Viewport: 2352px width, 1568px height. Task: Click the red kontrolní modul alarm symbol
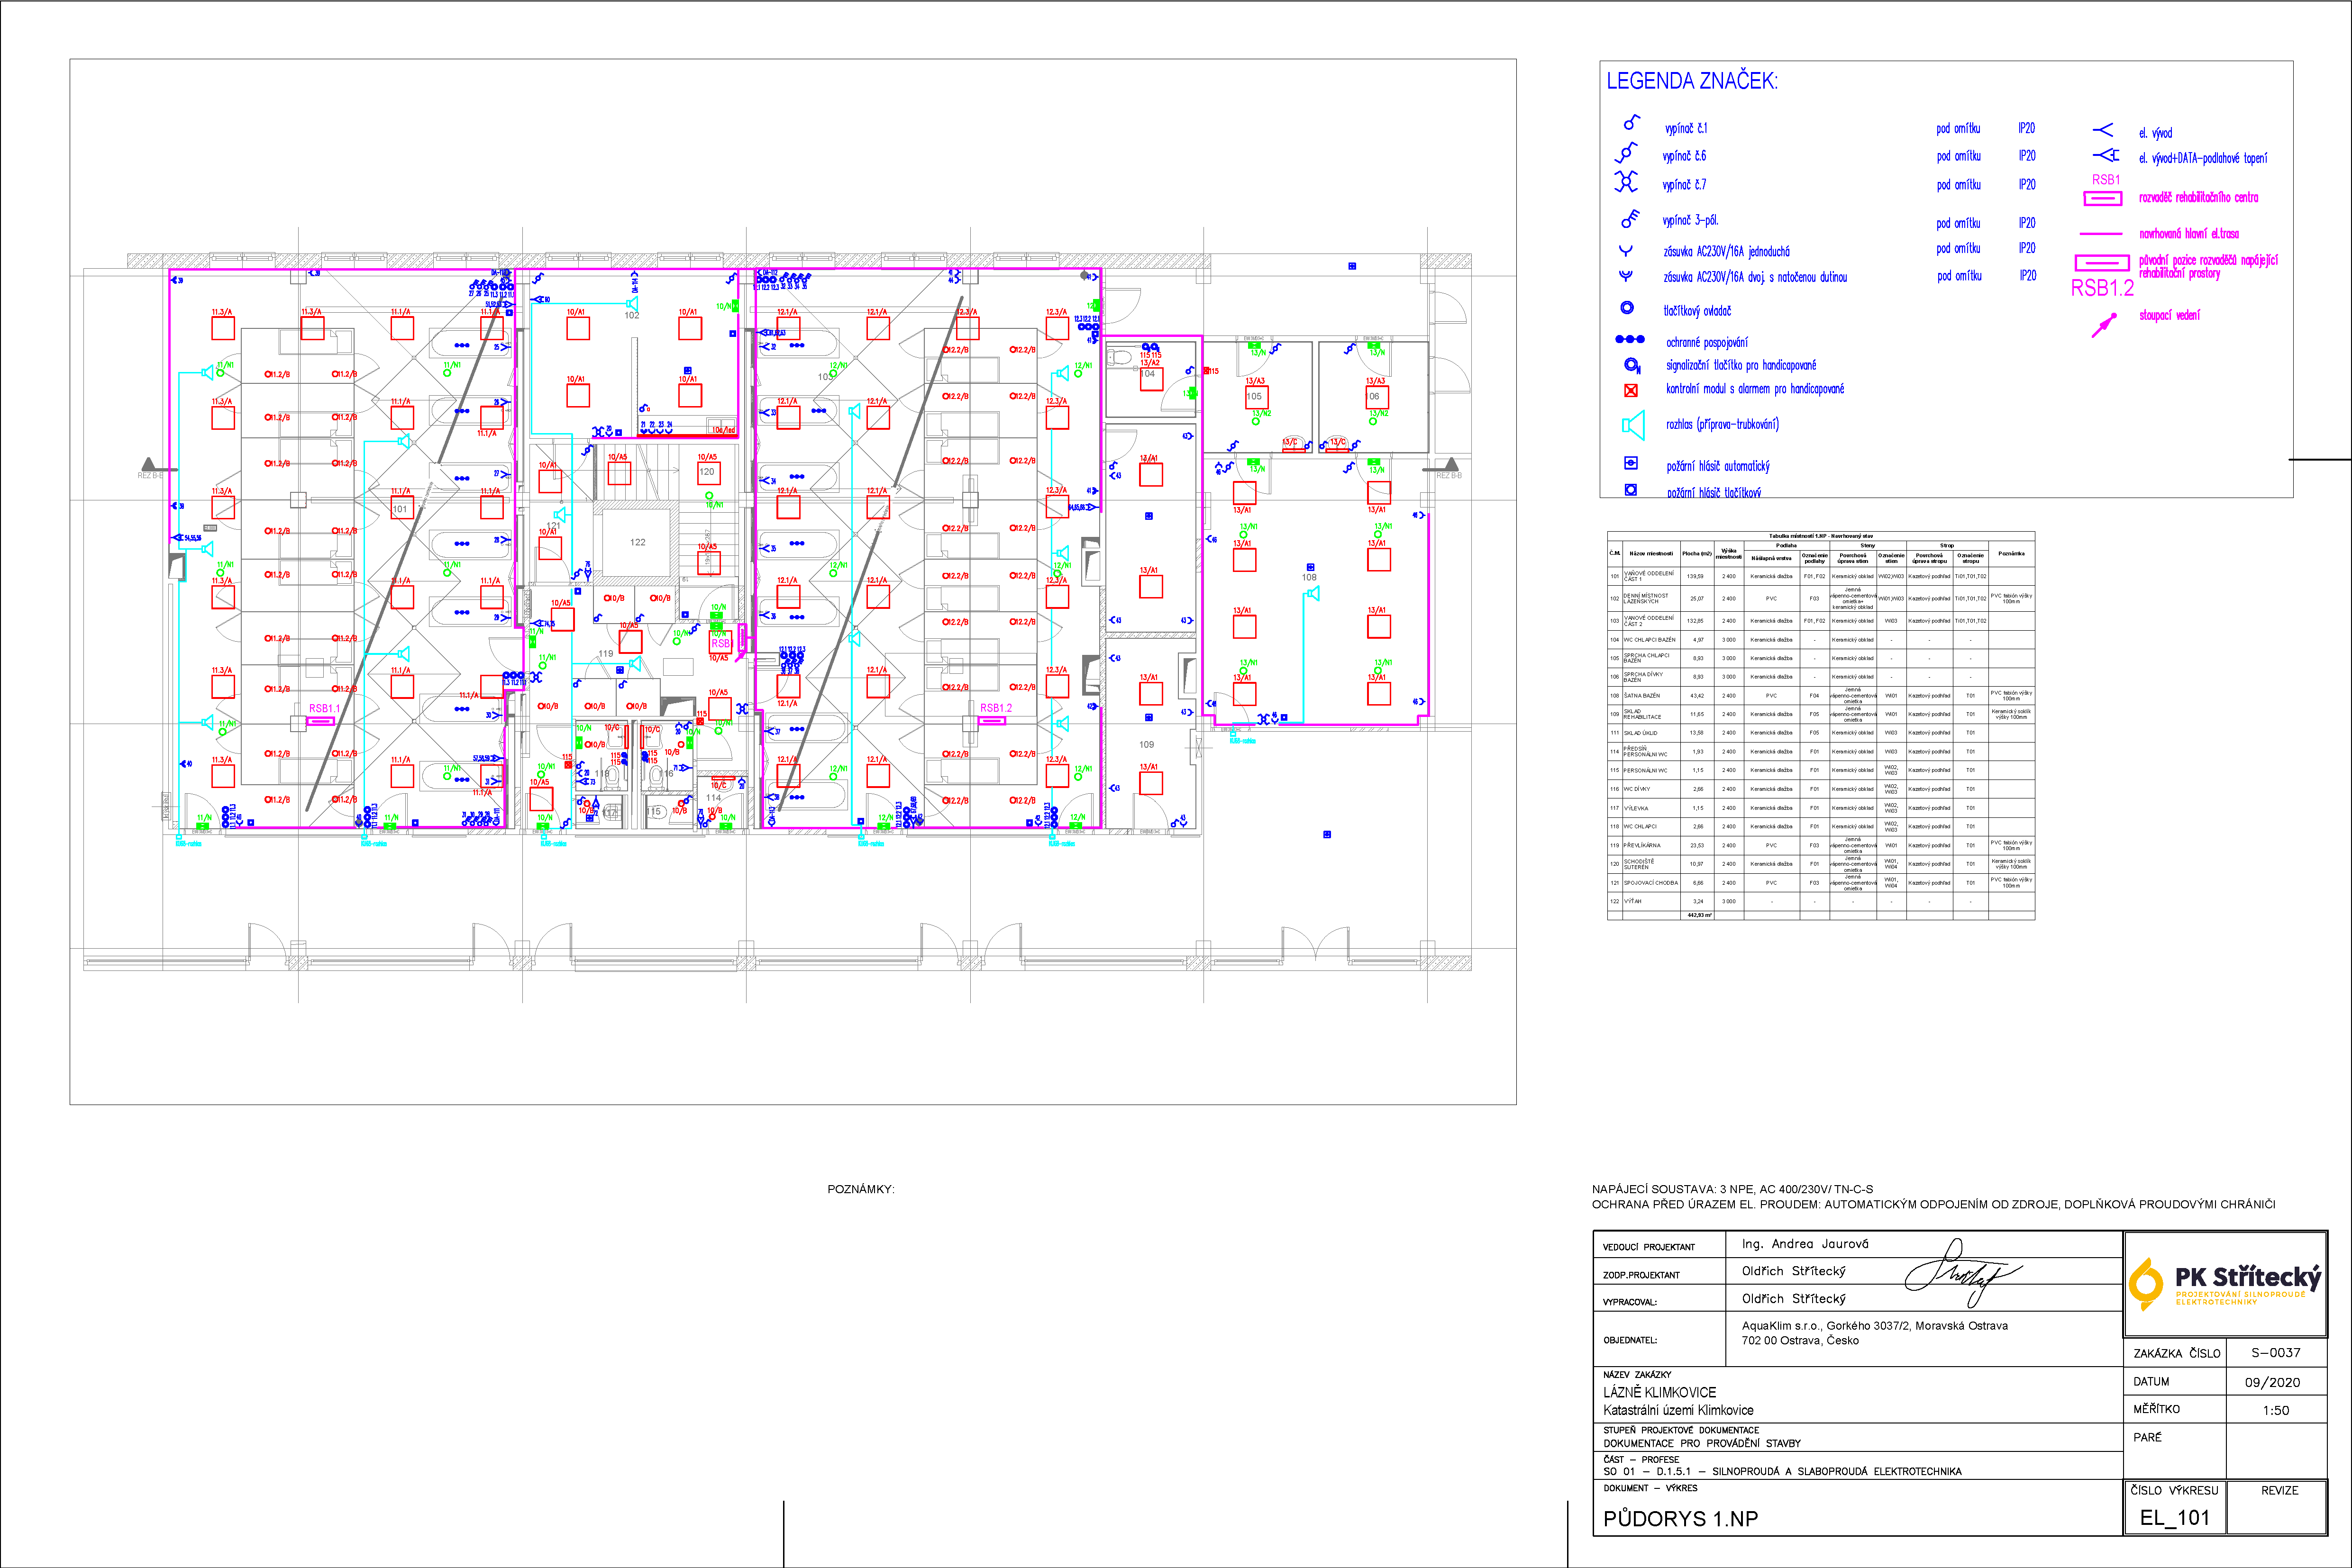1631,390
